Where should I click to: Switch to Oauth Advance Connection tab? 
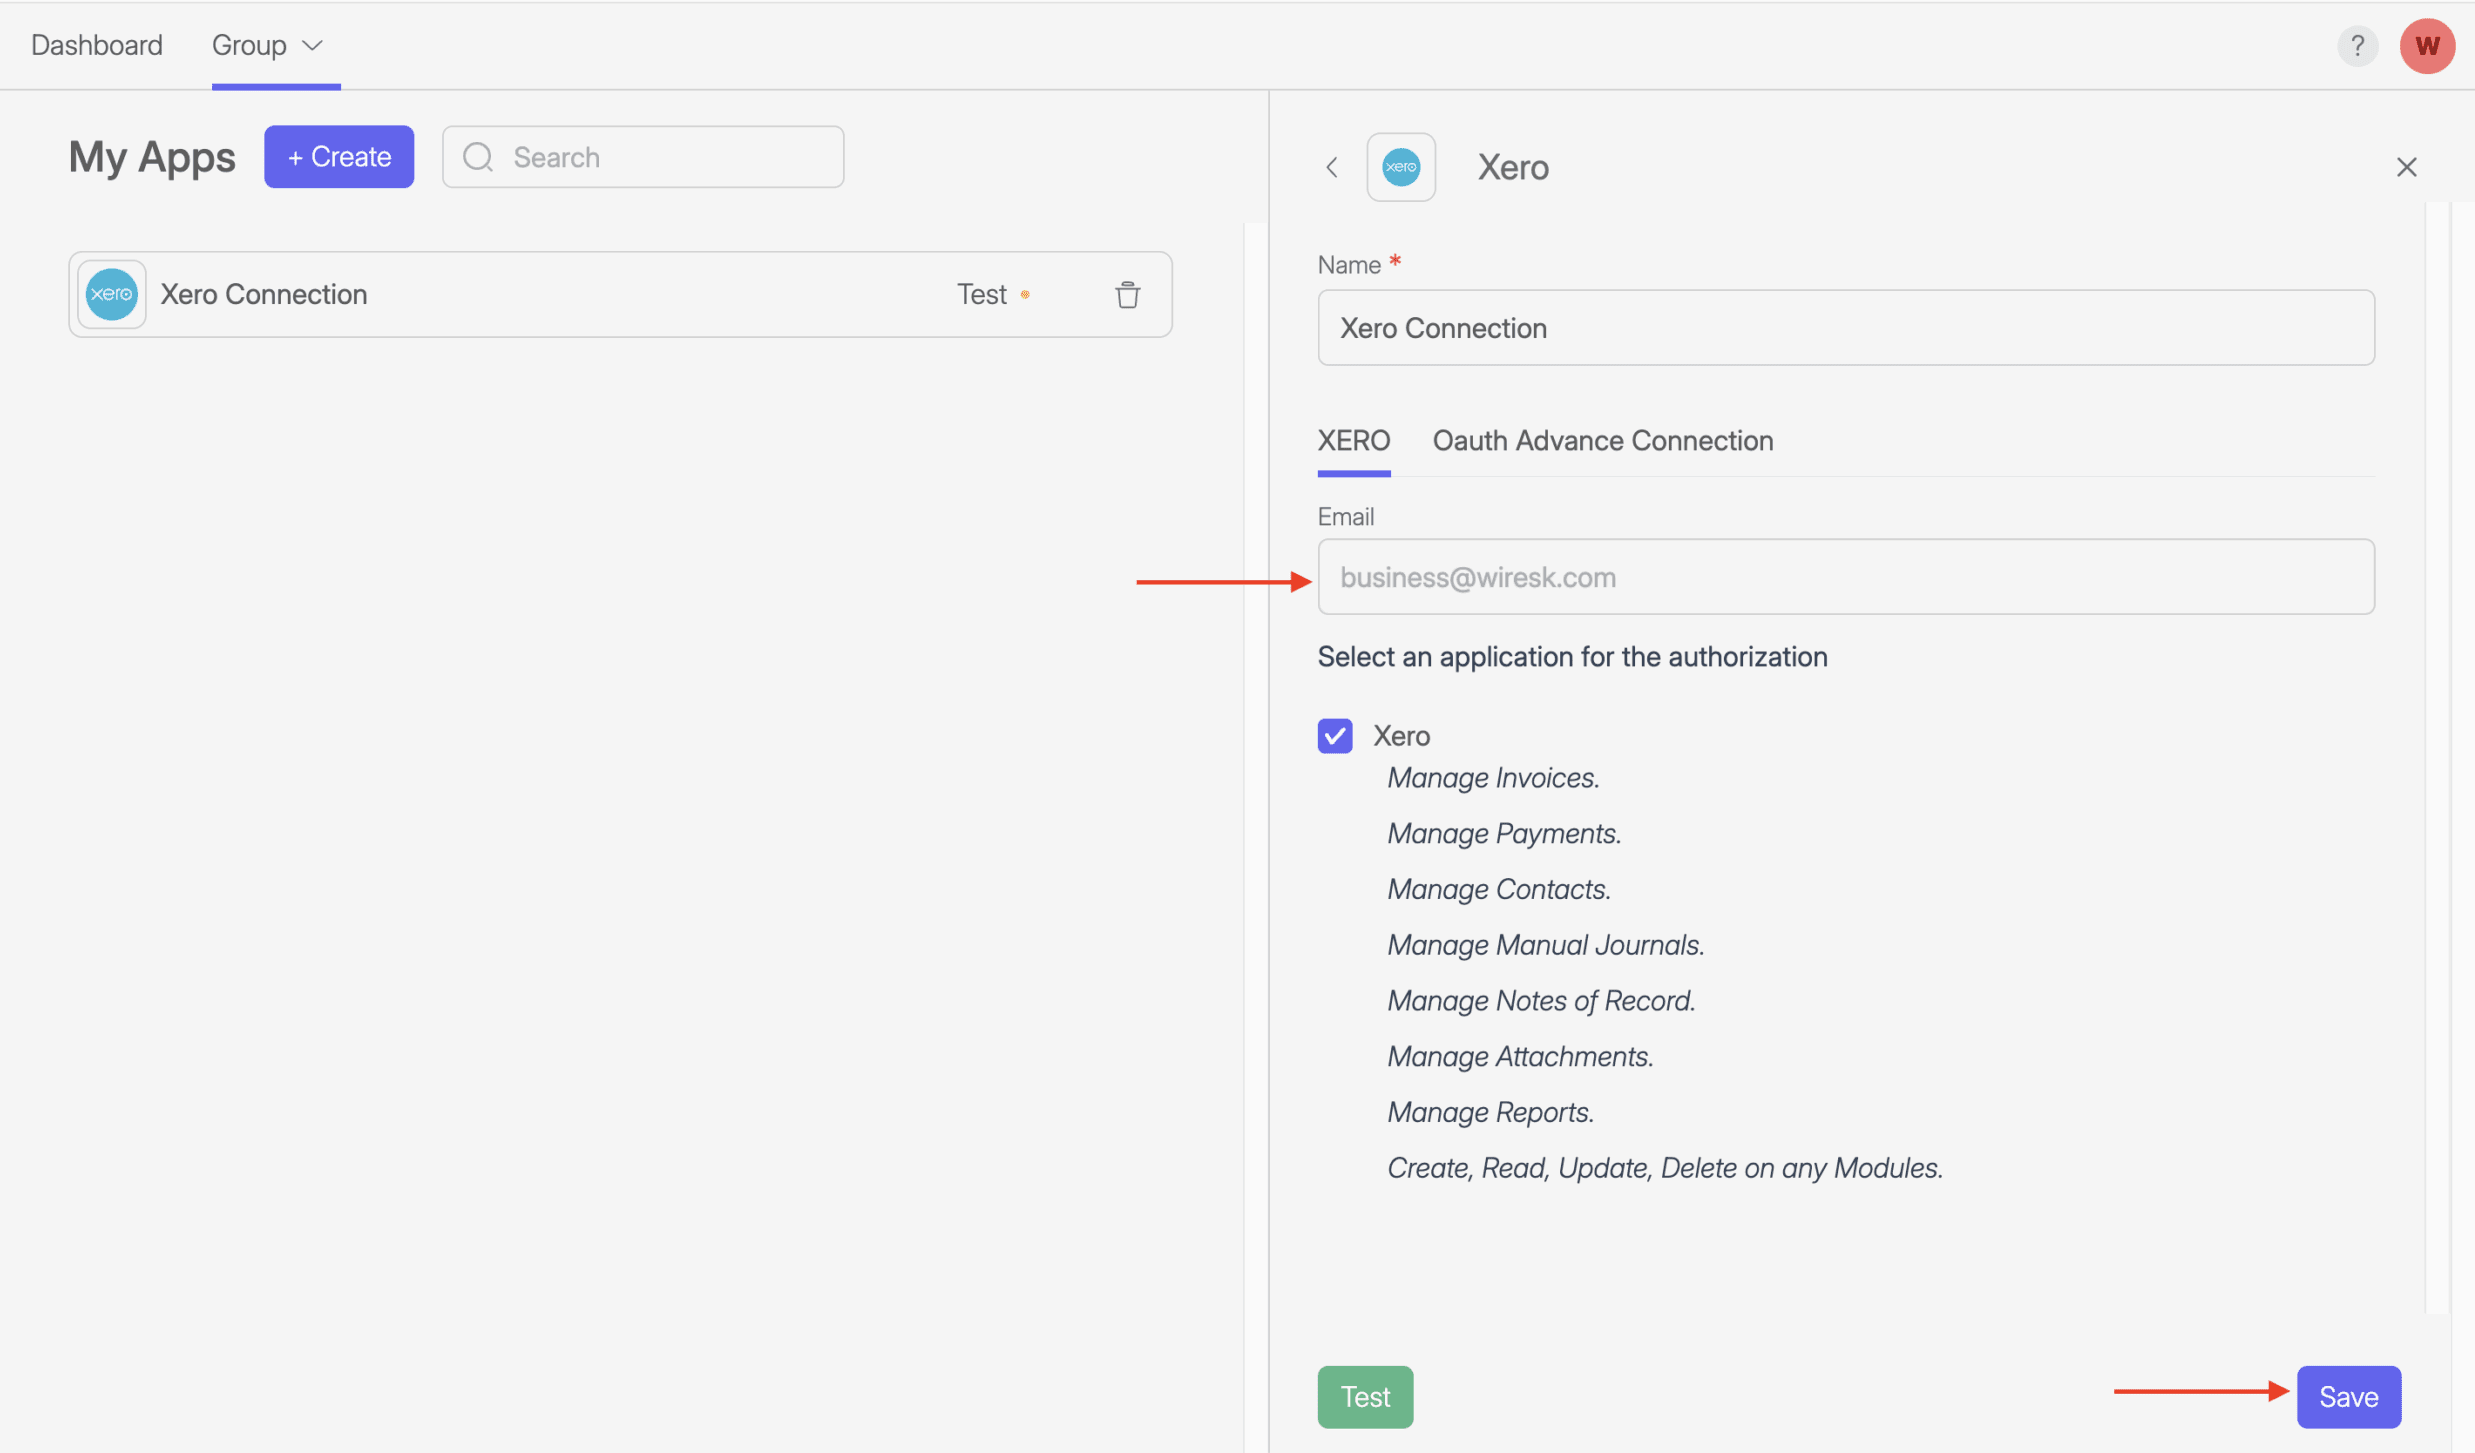[x=1602, y=440]
